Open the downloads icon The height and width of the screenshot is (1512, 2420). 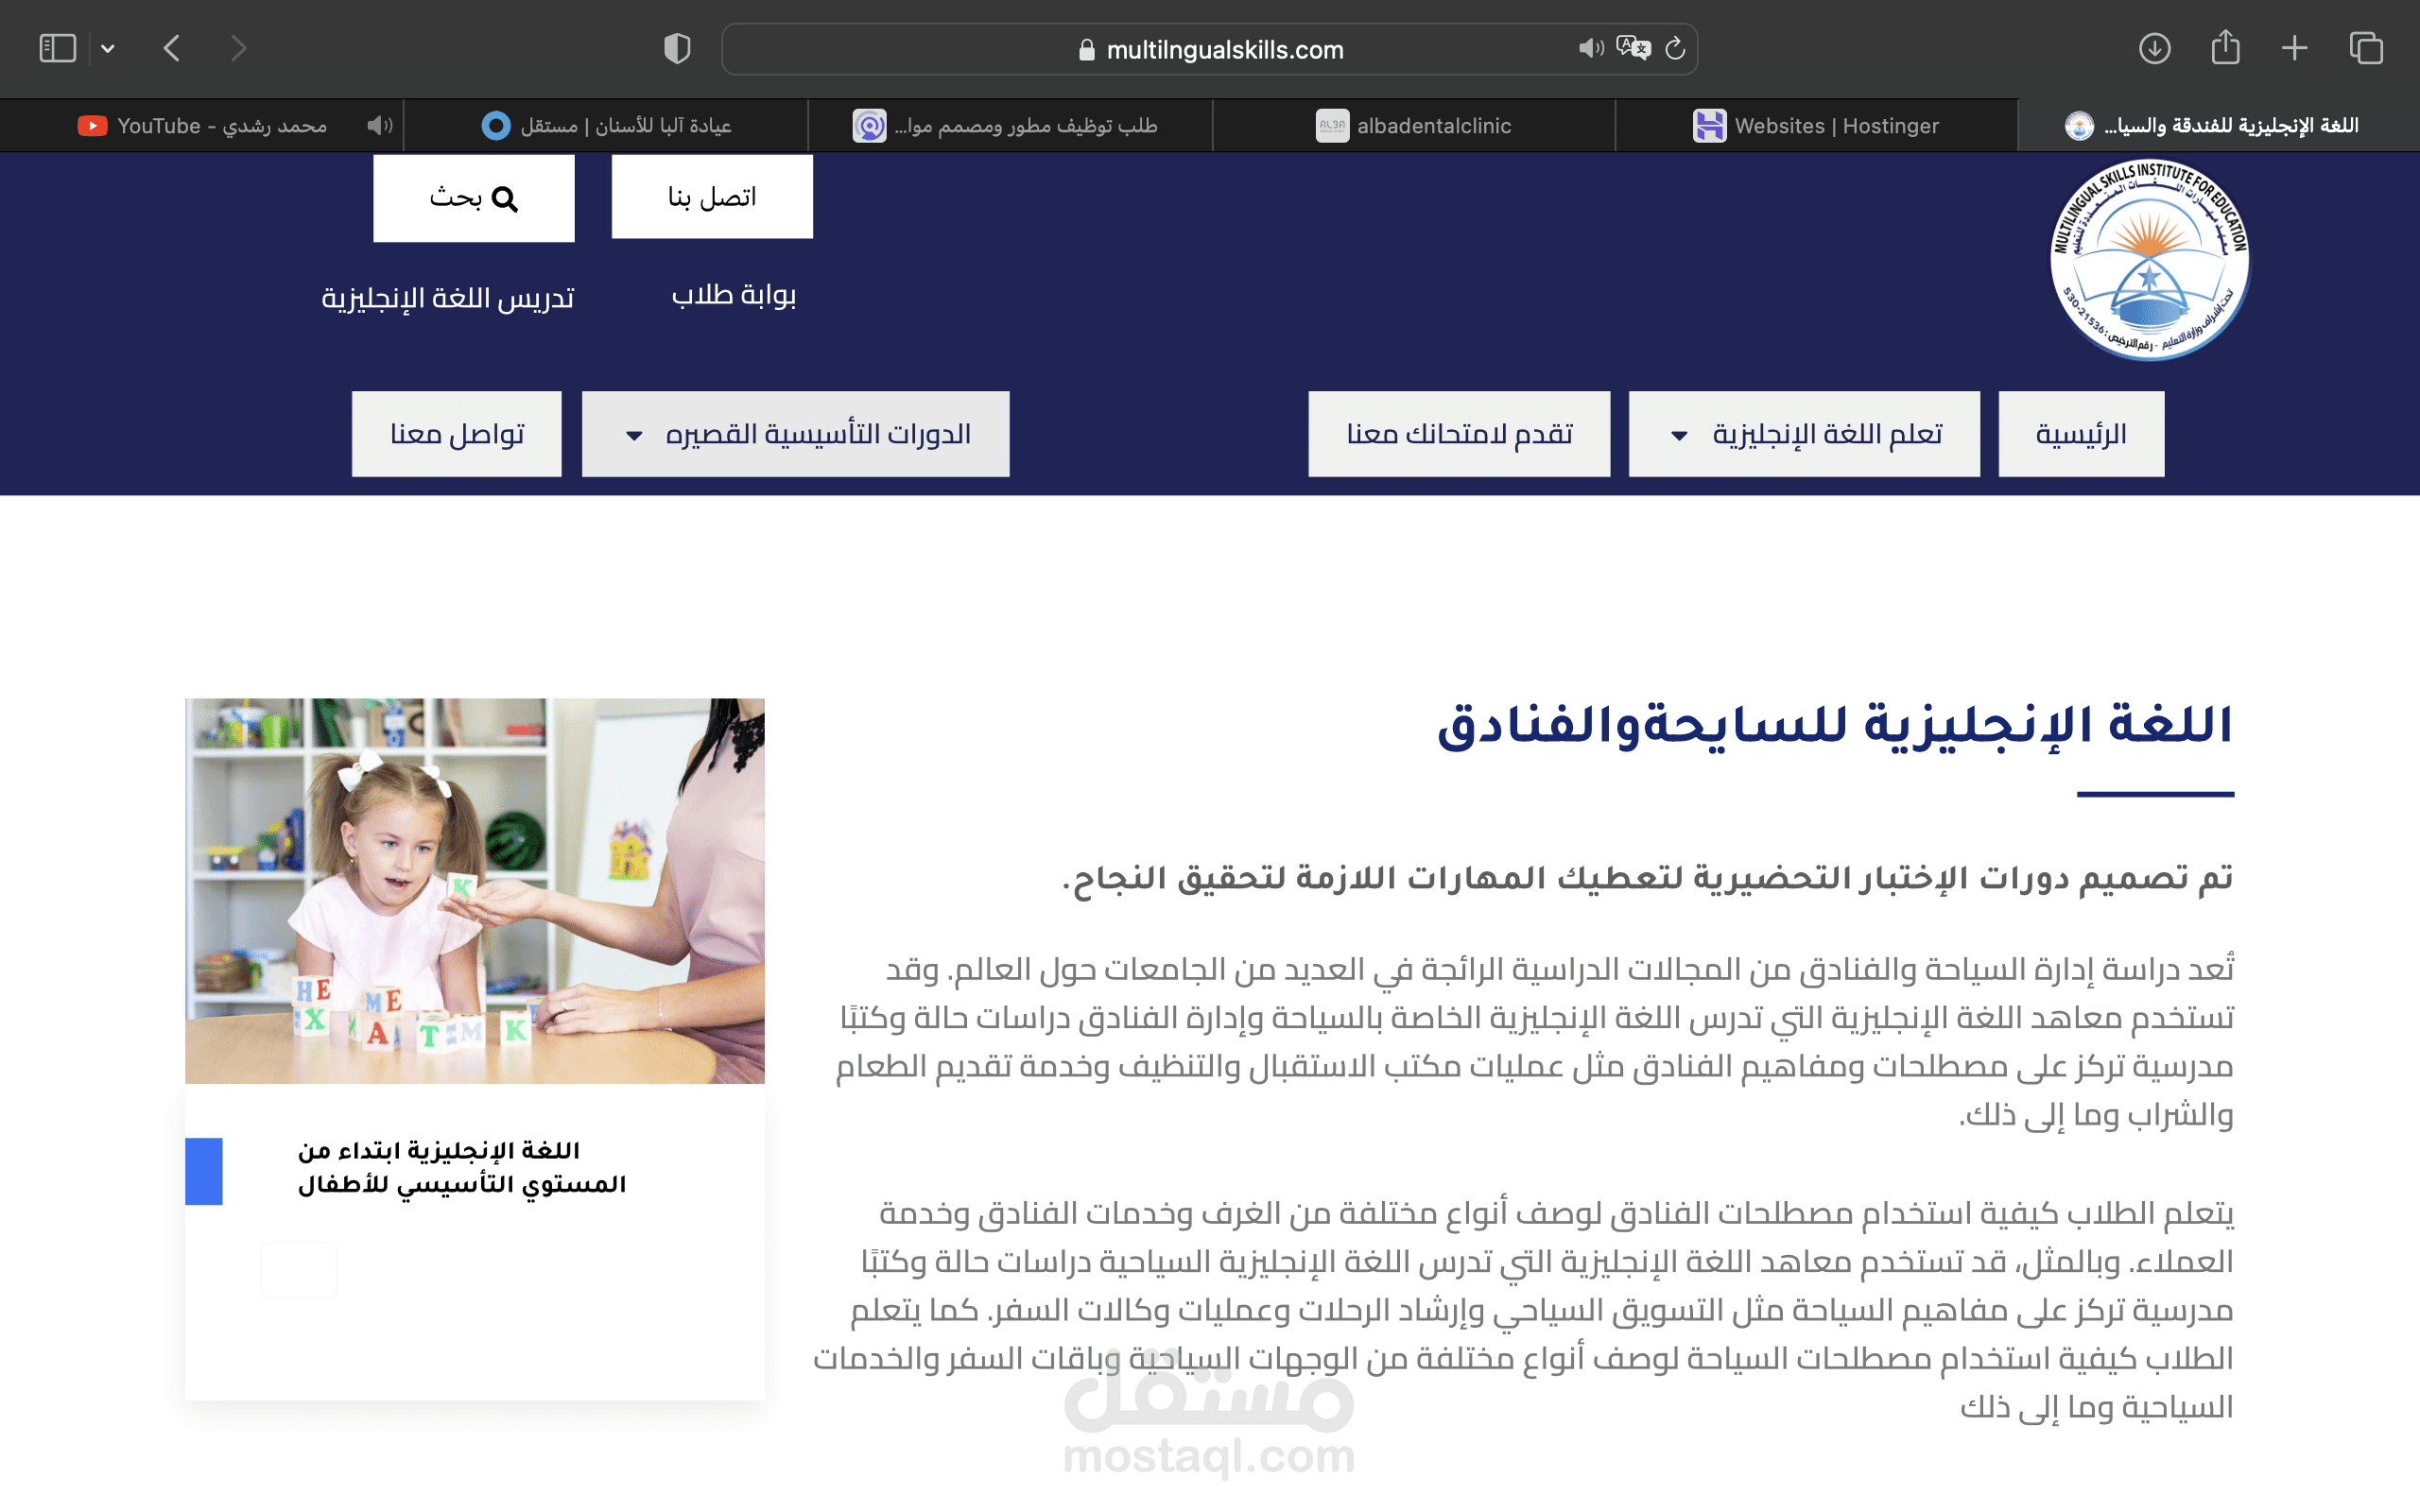2154,48
